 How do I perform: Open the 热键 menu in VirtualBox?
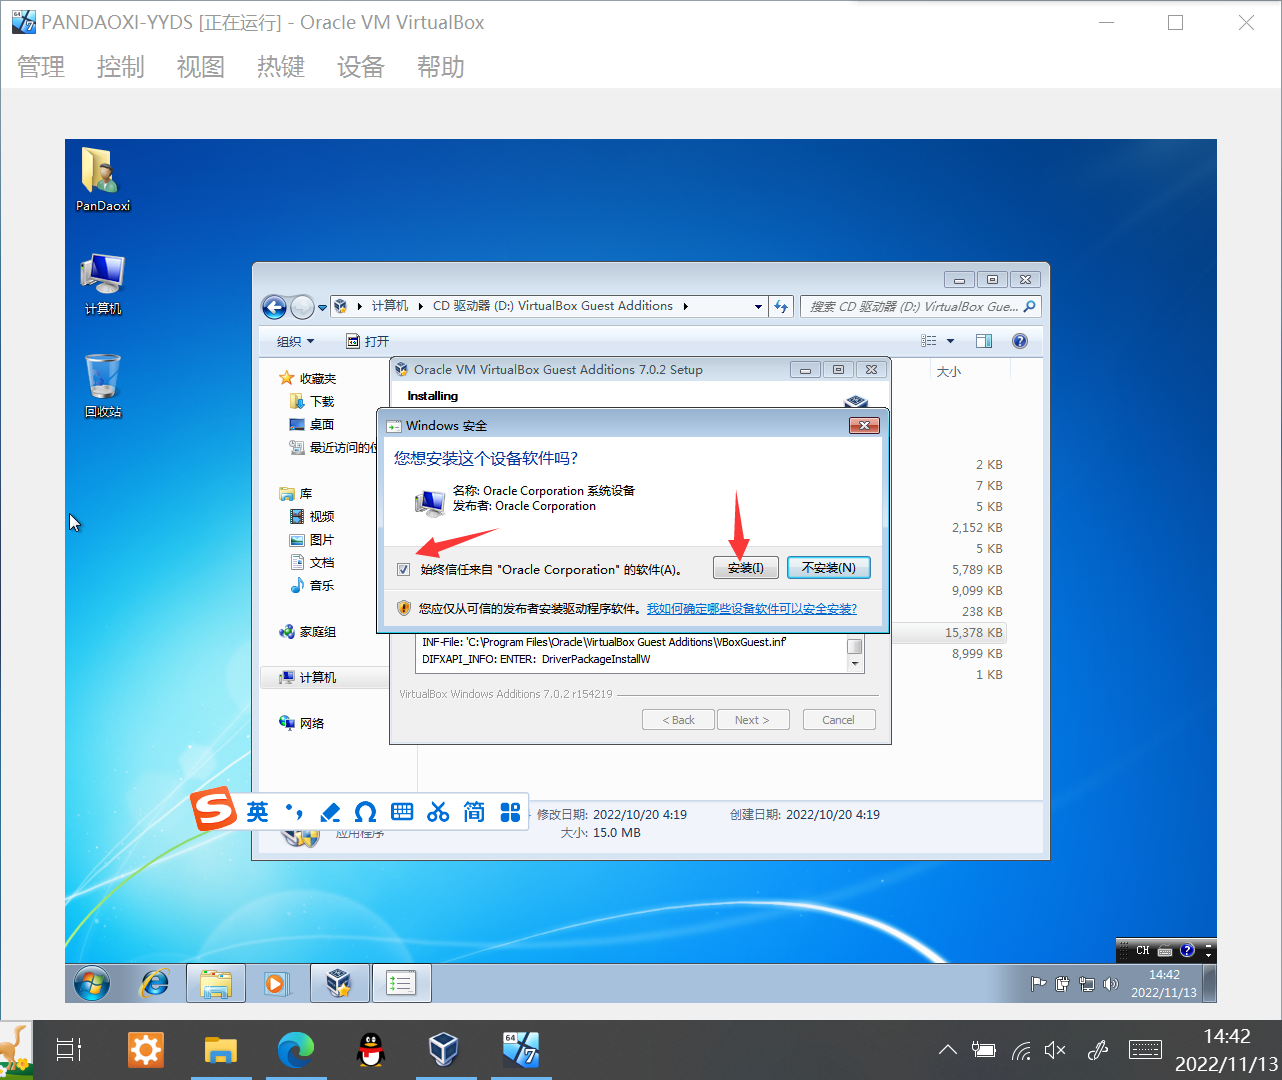coord(281,67)
